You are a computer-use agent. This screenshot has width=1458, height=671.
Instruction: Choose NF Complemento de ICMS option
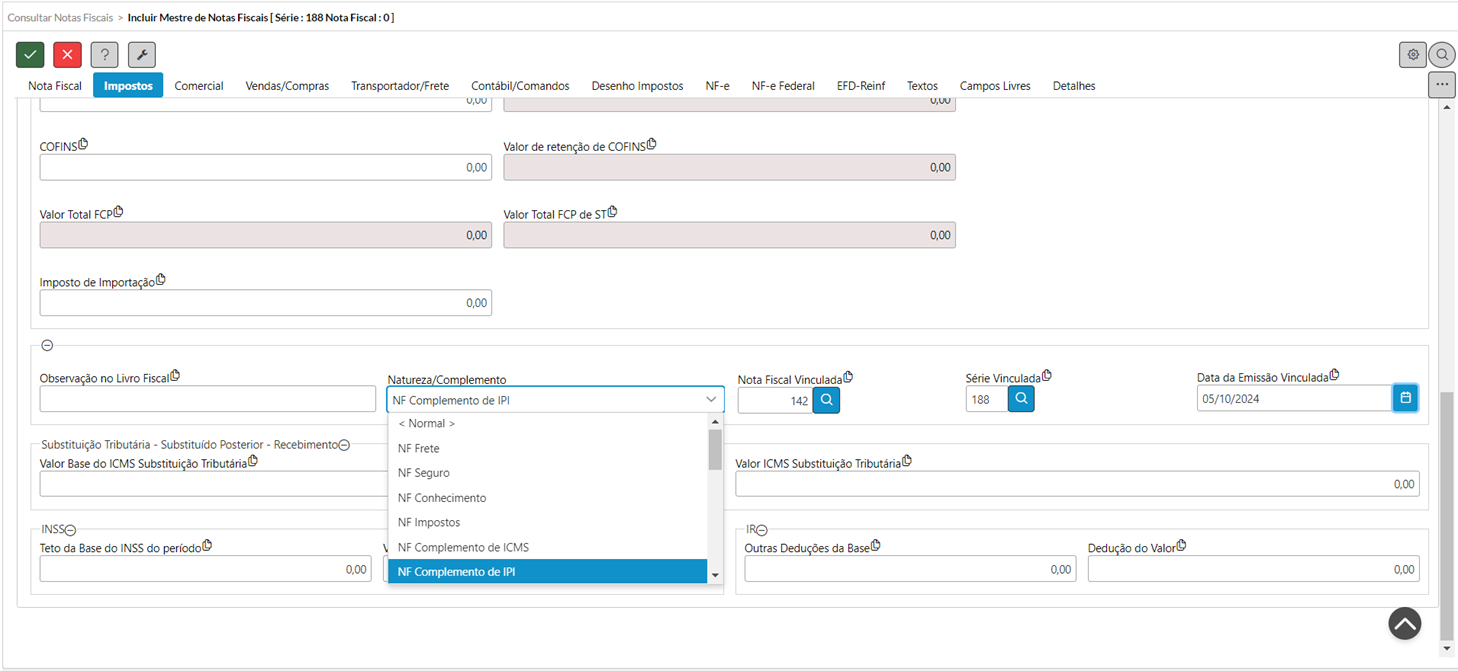(463, 547)
